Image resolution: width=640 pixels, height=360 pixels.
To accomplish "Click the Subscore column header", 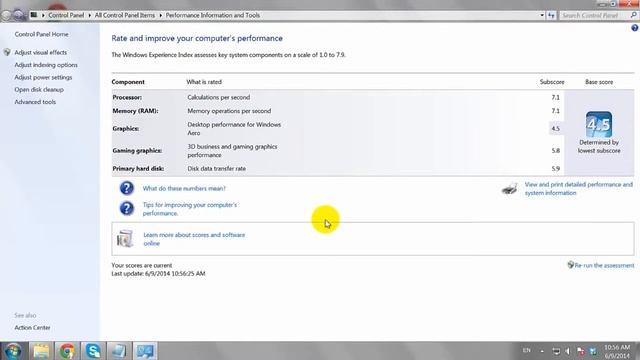I will 552,82.
